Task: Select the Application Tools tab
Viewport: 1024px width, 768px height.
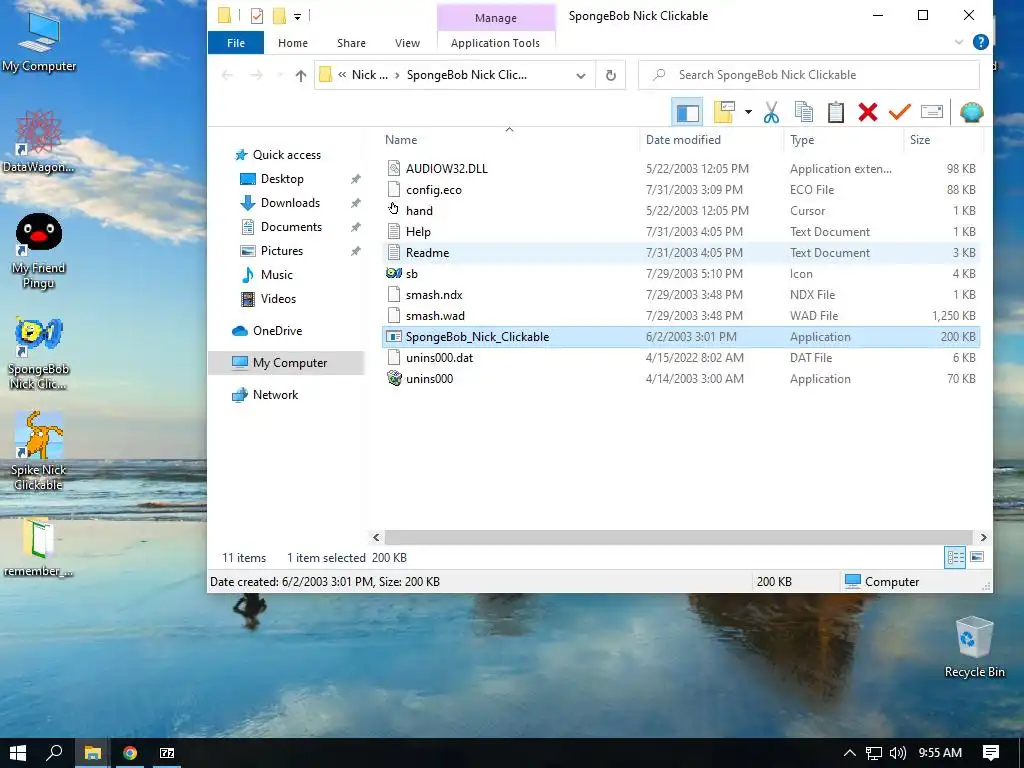Action: click(495, 43)
